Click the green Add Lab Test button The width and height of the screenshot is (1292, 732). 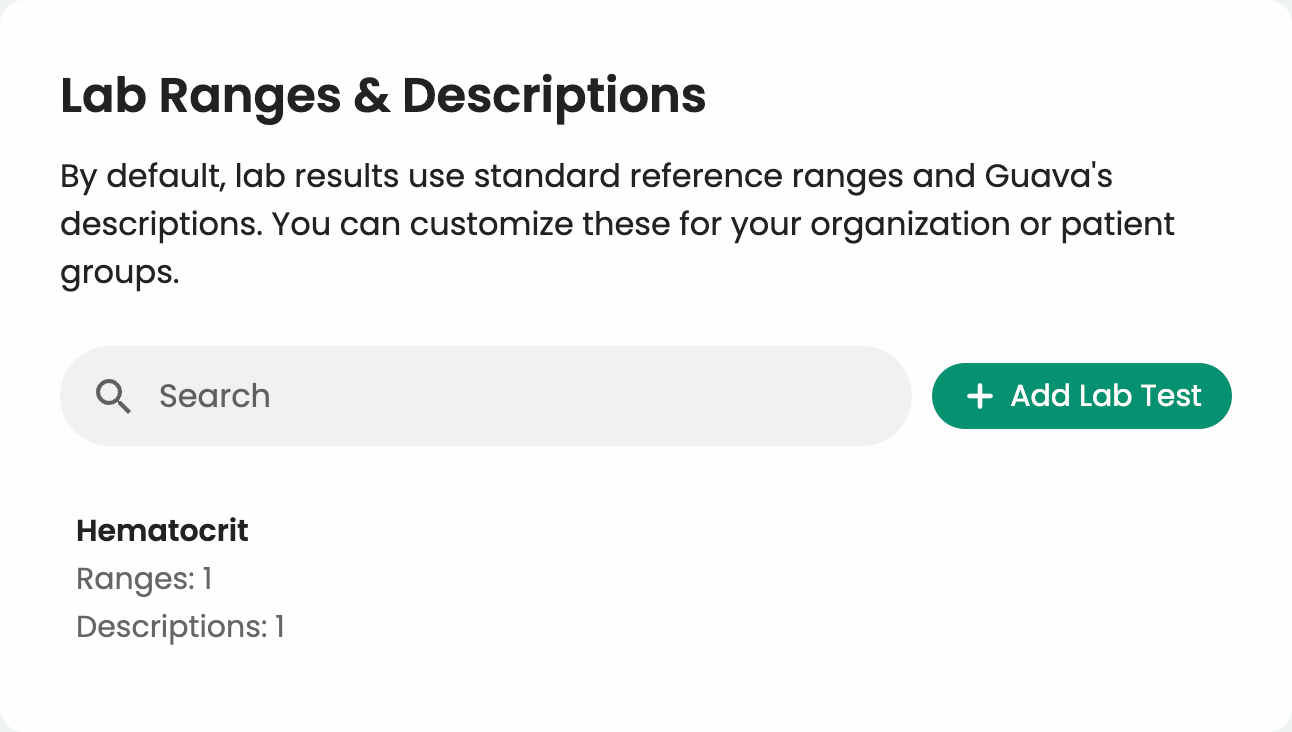coord(1081,396)
